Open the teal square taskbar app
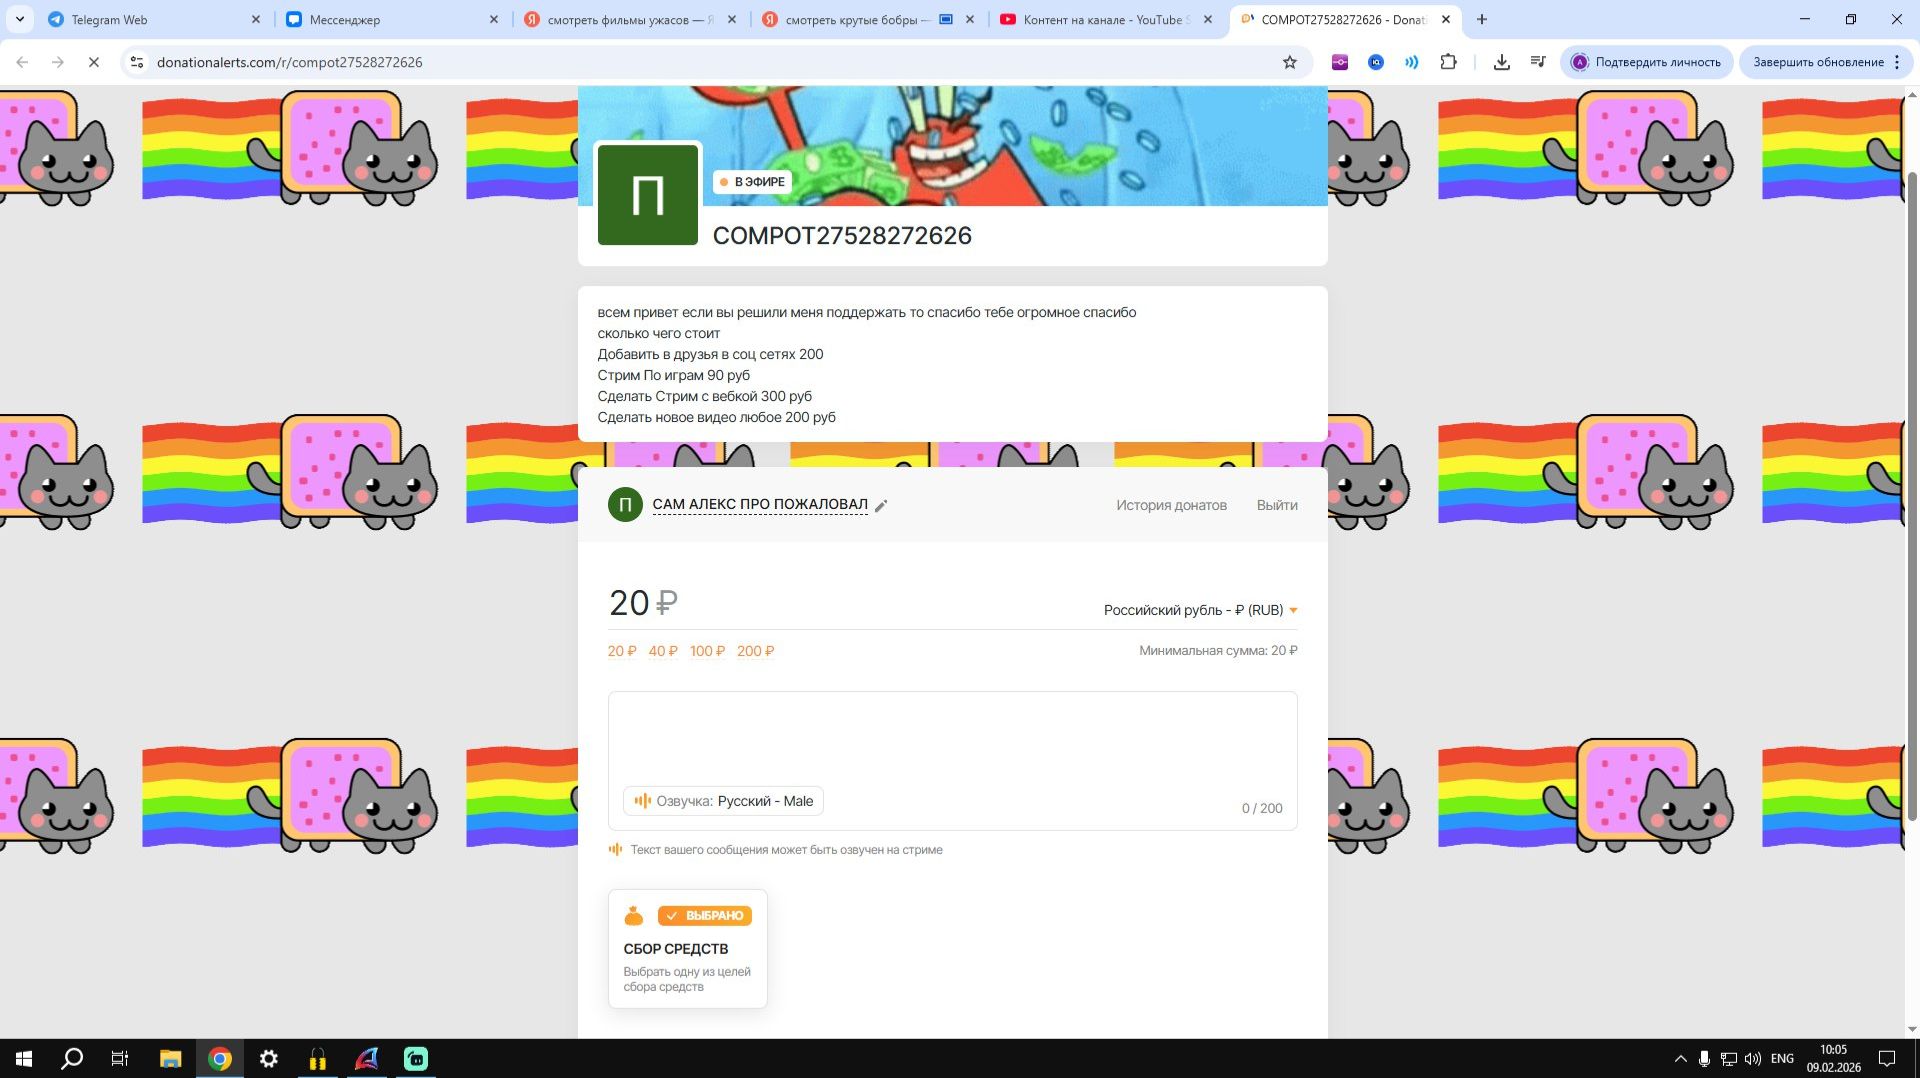 (x=415, y=1058)
